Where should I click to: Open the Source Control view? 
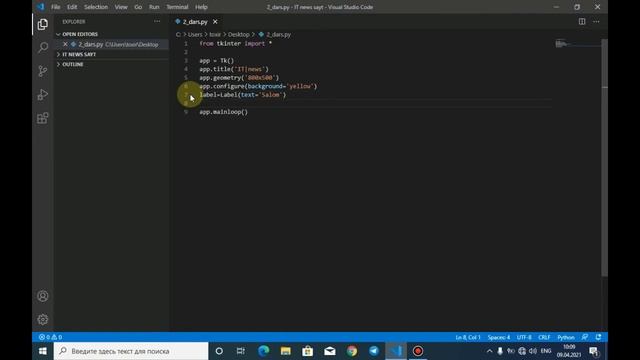[x=42, y=71]
